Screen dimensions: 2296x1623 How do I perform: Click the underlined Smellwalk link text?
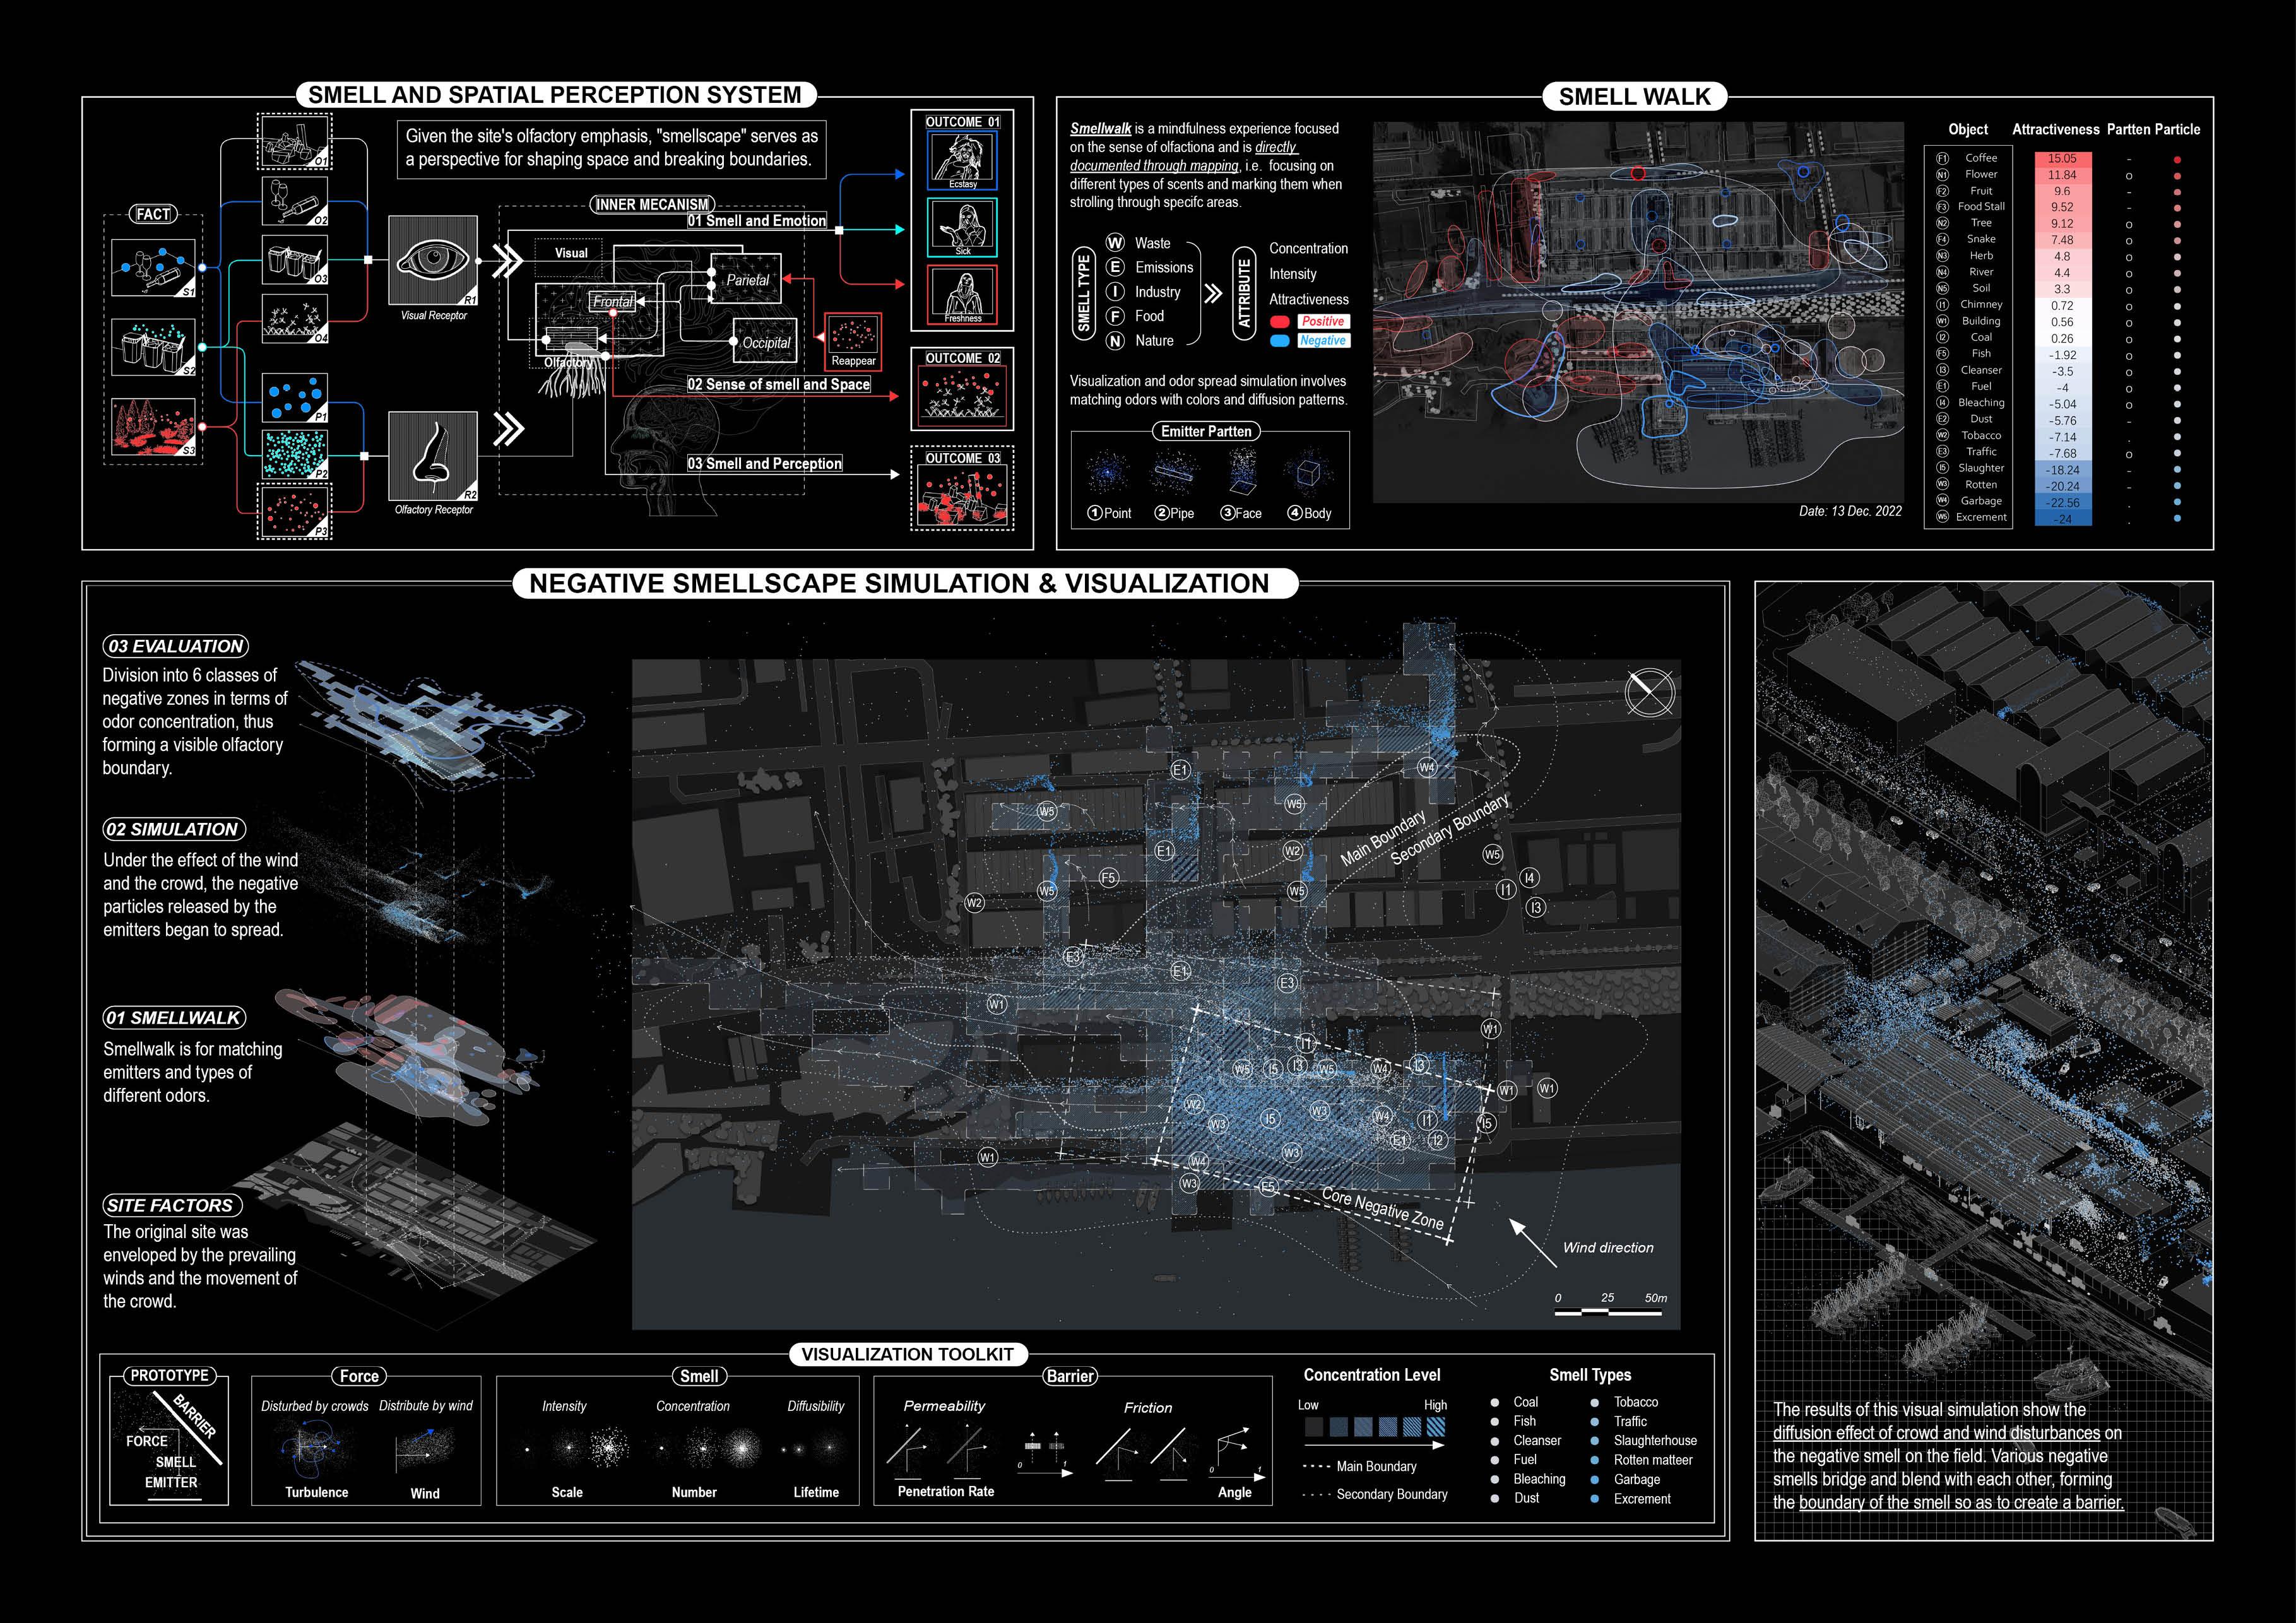1100,128
